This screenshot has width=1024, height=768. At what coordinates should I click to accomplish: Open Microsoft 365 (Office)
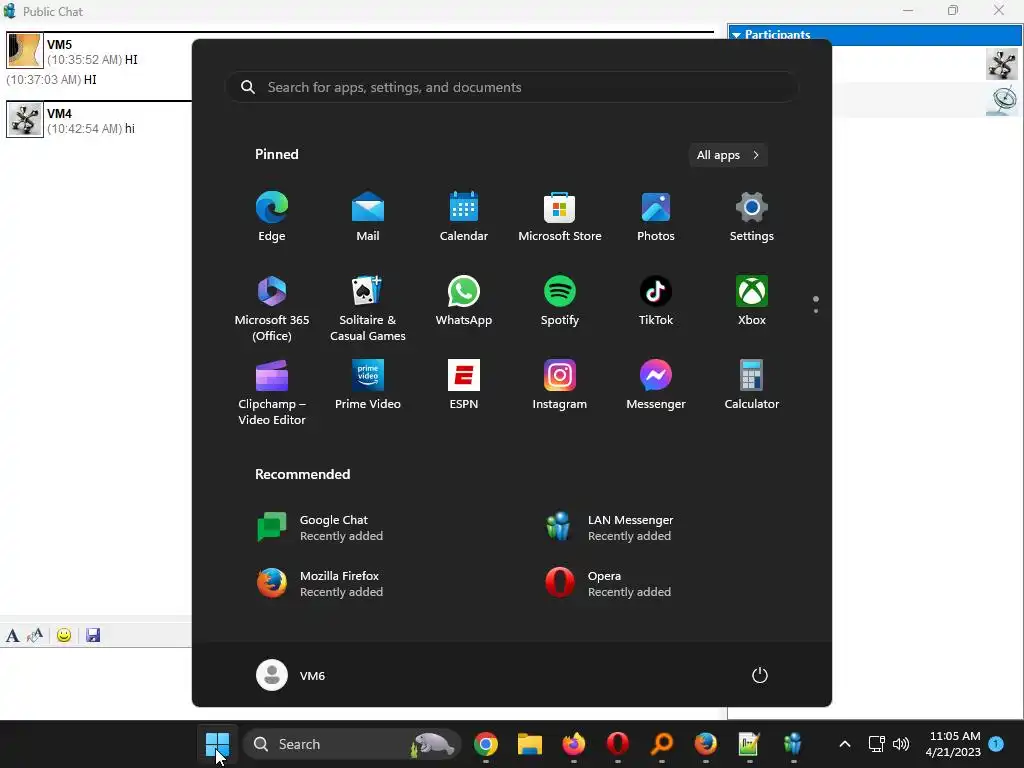(272, 308)
